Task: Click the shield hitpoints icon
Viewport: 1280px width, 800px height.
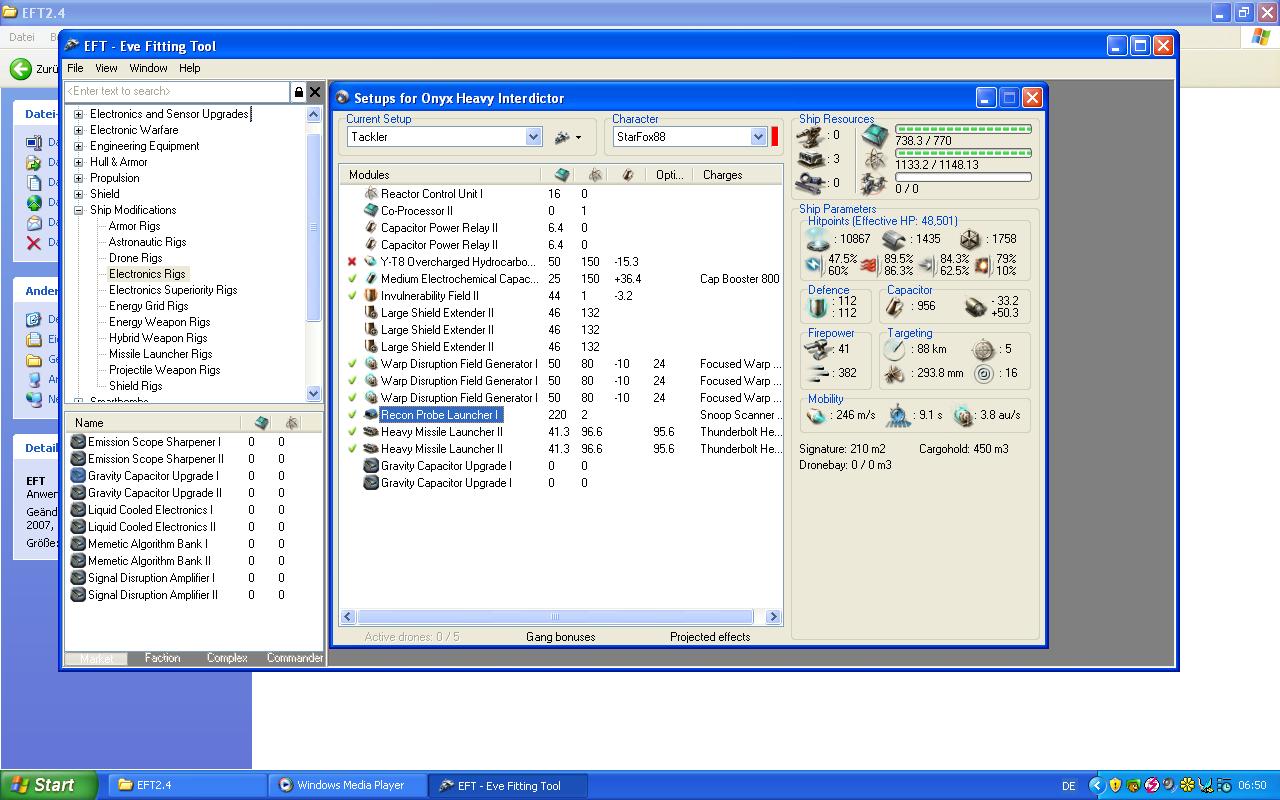Action: pos(818,239)
